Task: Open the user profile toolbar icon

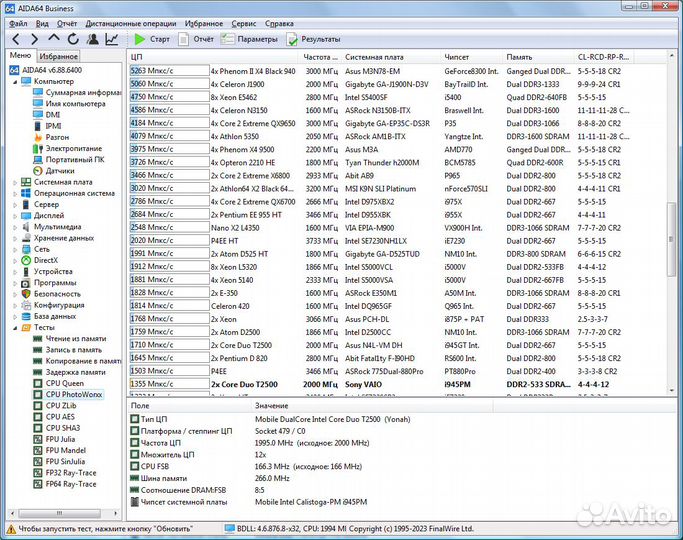Action: pyautogui.click(x=92, y=39)
